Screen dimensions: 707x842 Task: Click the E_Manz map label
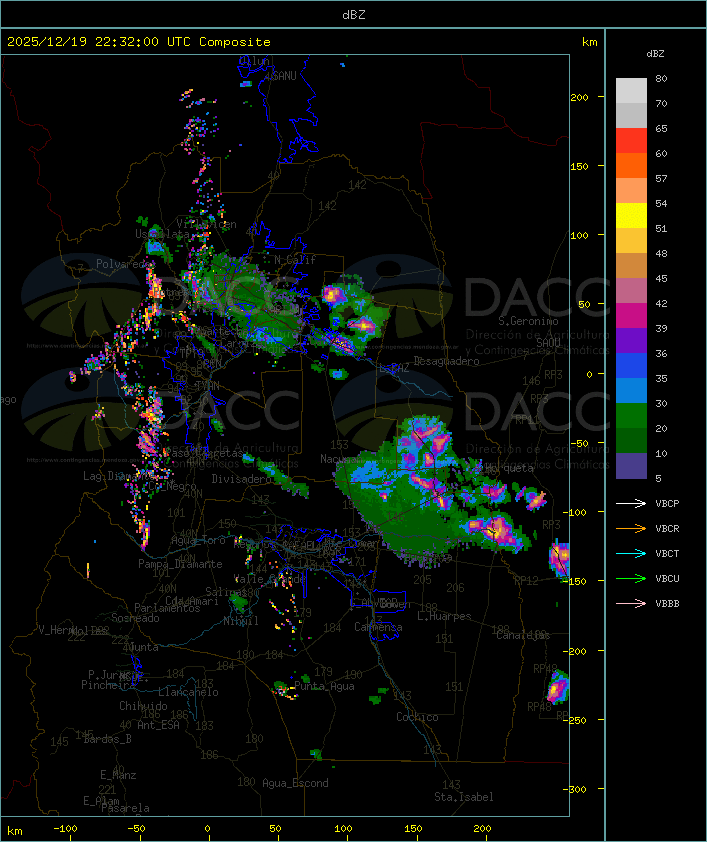coord(118,775)
